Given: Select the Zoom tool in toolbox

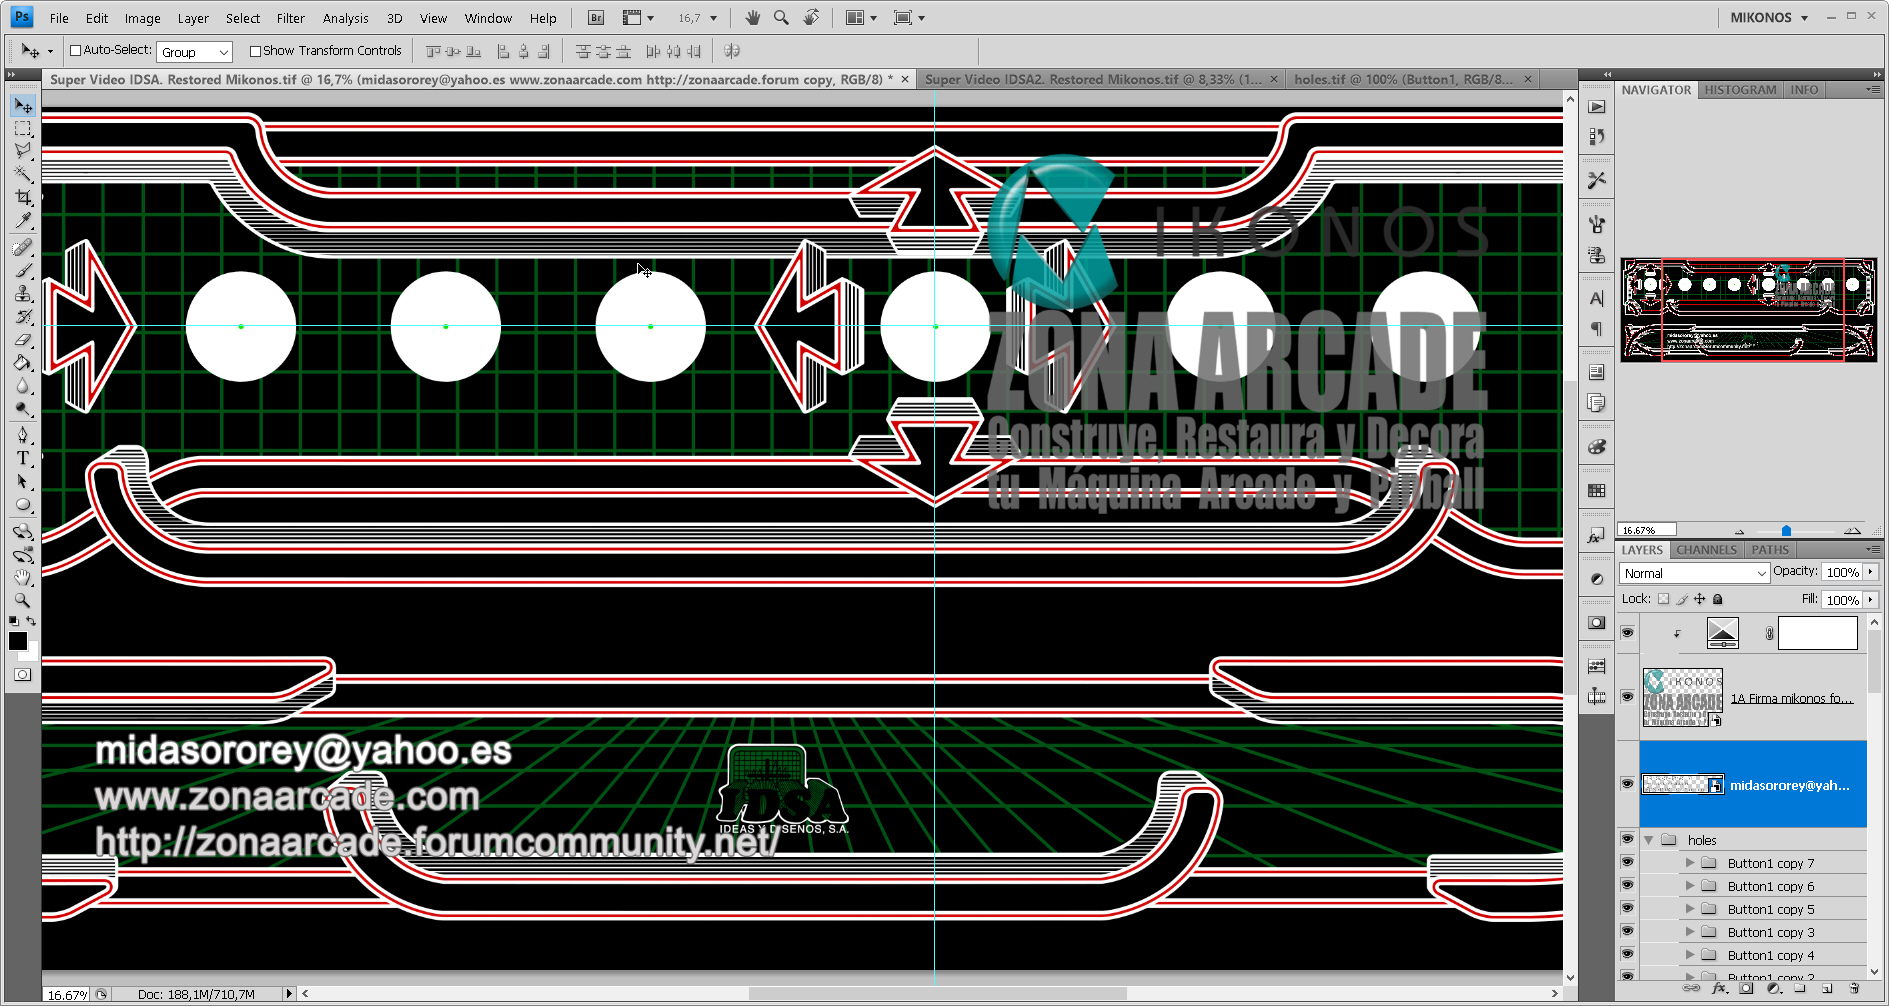Looking at the screenshot, I should coord(23,601).
